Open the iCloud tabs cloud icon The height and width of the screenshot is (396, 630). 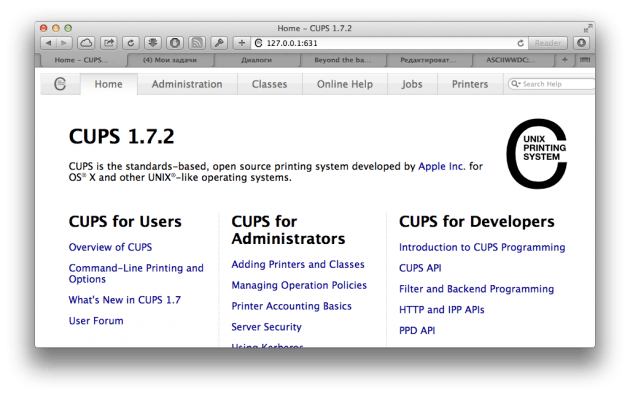(86, 43)
